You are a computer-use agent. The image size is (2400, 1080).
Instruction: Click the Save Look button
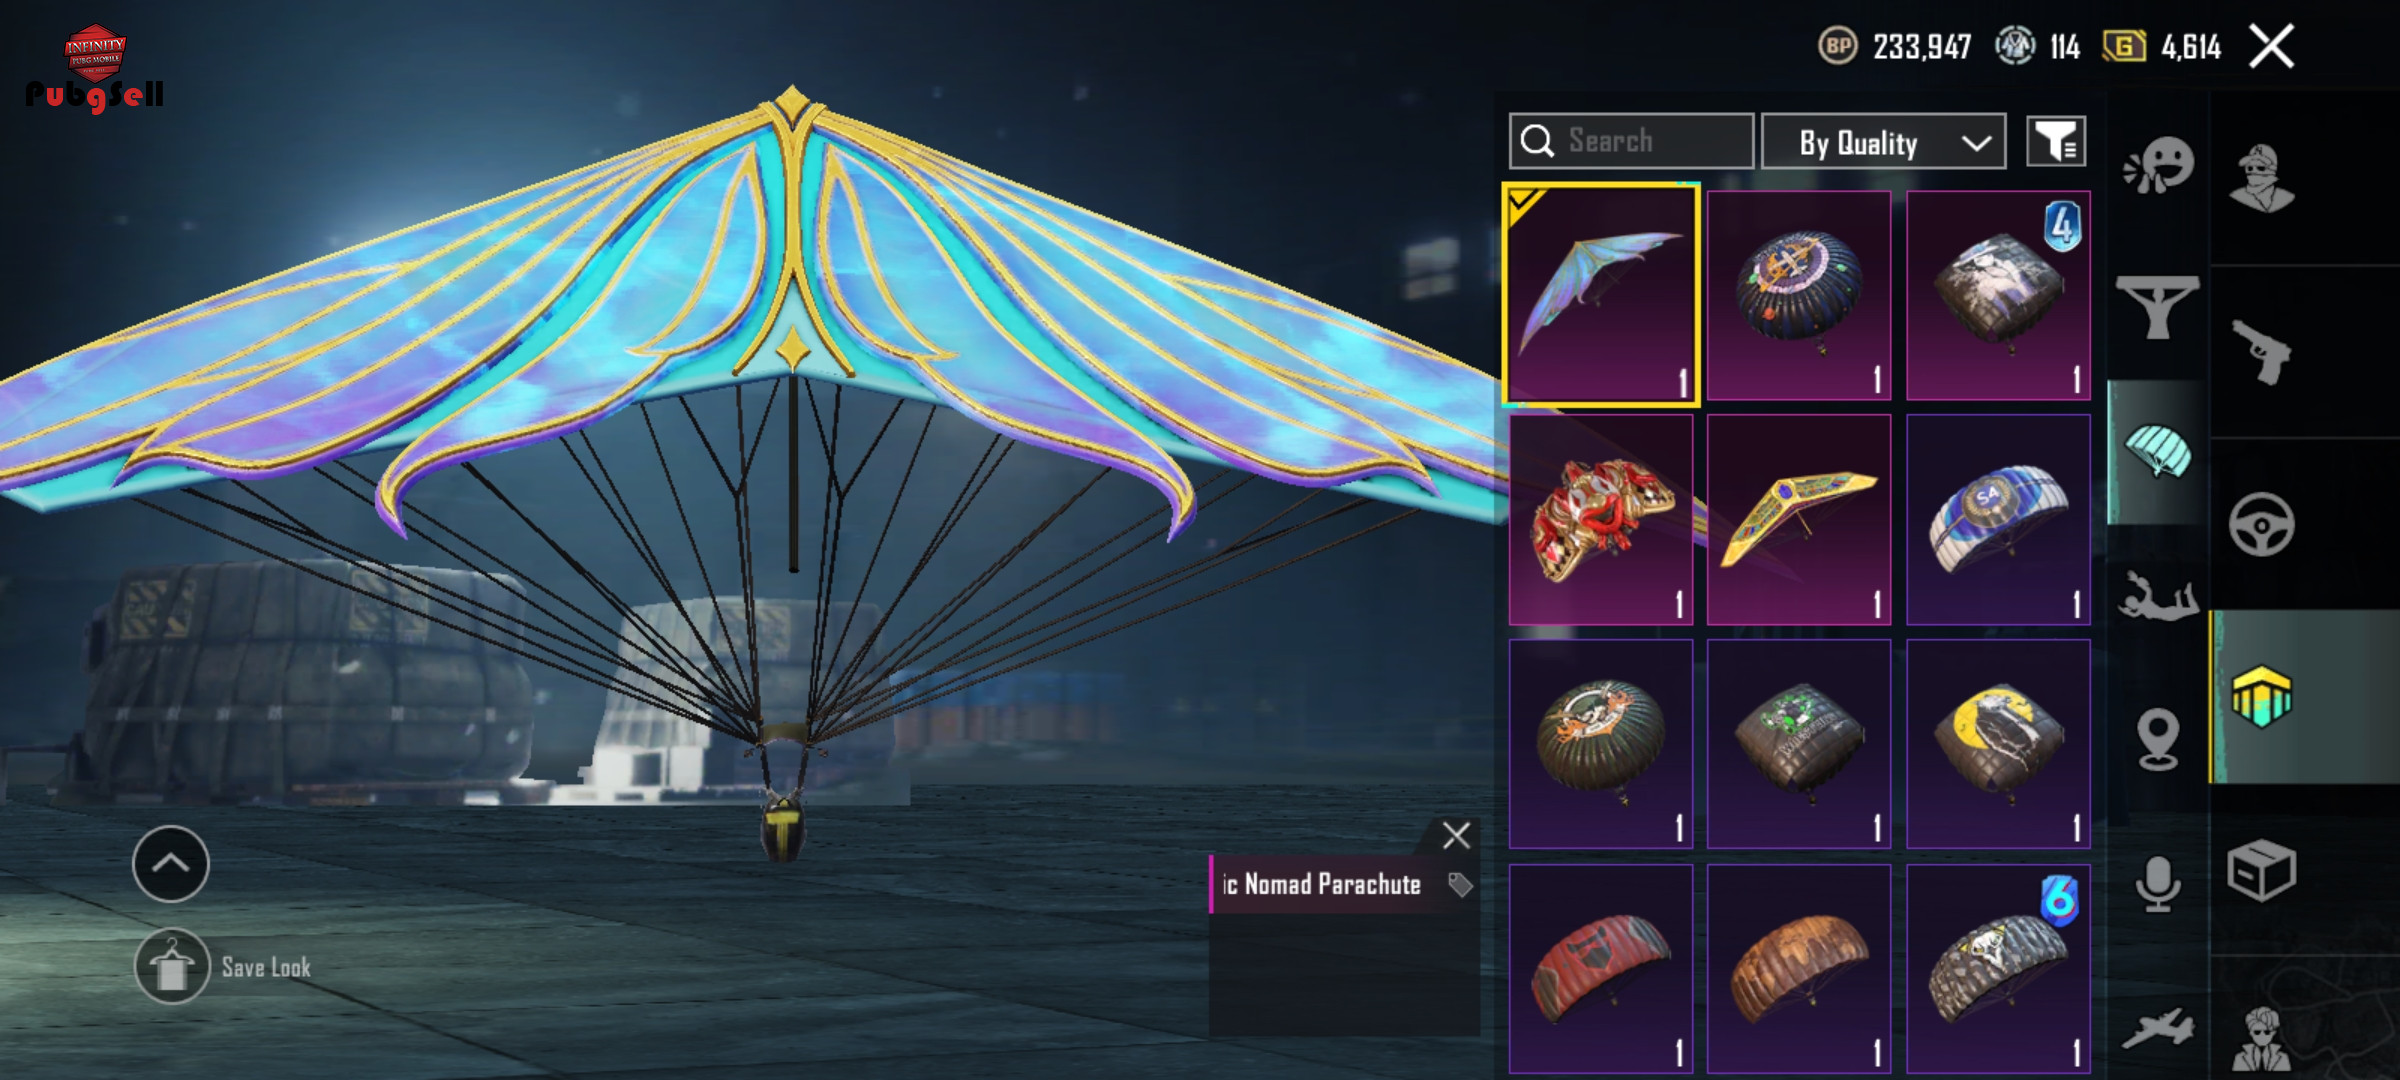coord(223,967)
